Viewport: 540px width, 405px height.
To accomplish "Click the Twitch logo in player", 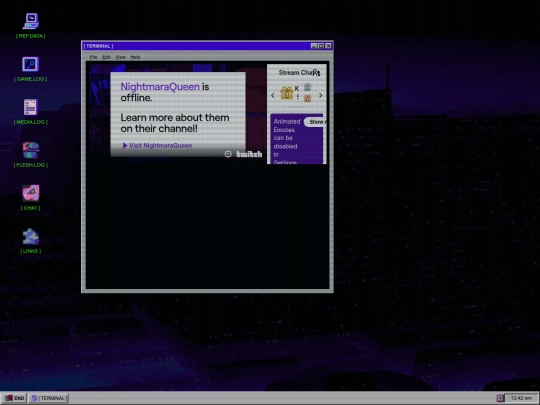I will click(x=249, y=154).
